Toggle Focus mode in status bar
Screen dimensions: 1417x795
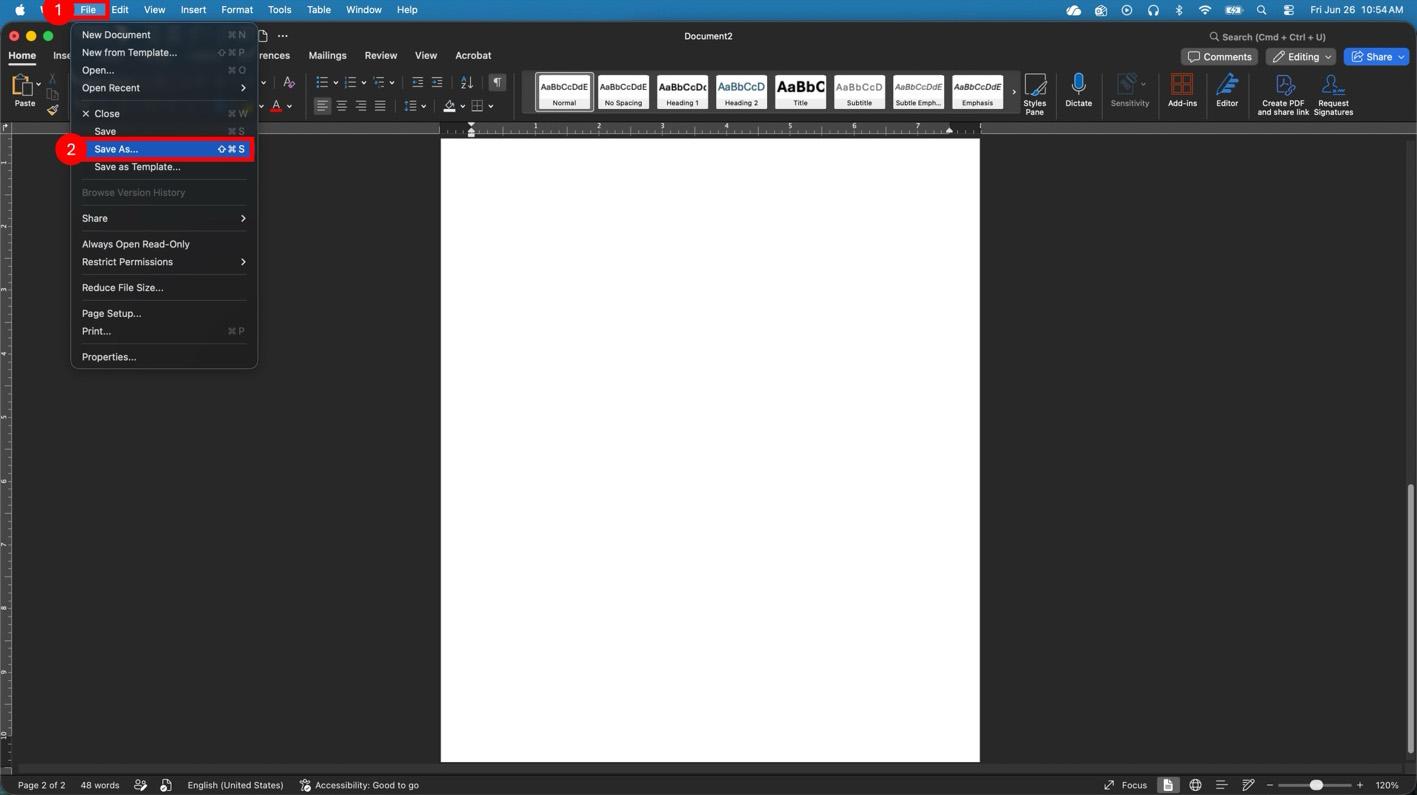pos(1125,785)
